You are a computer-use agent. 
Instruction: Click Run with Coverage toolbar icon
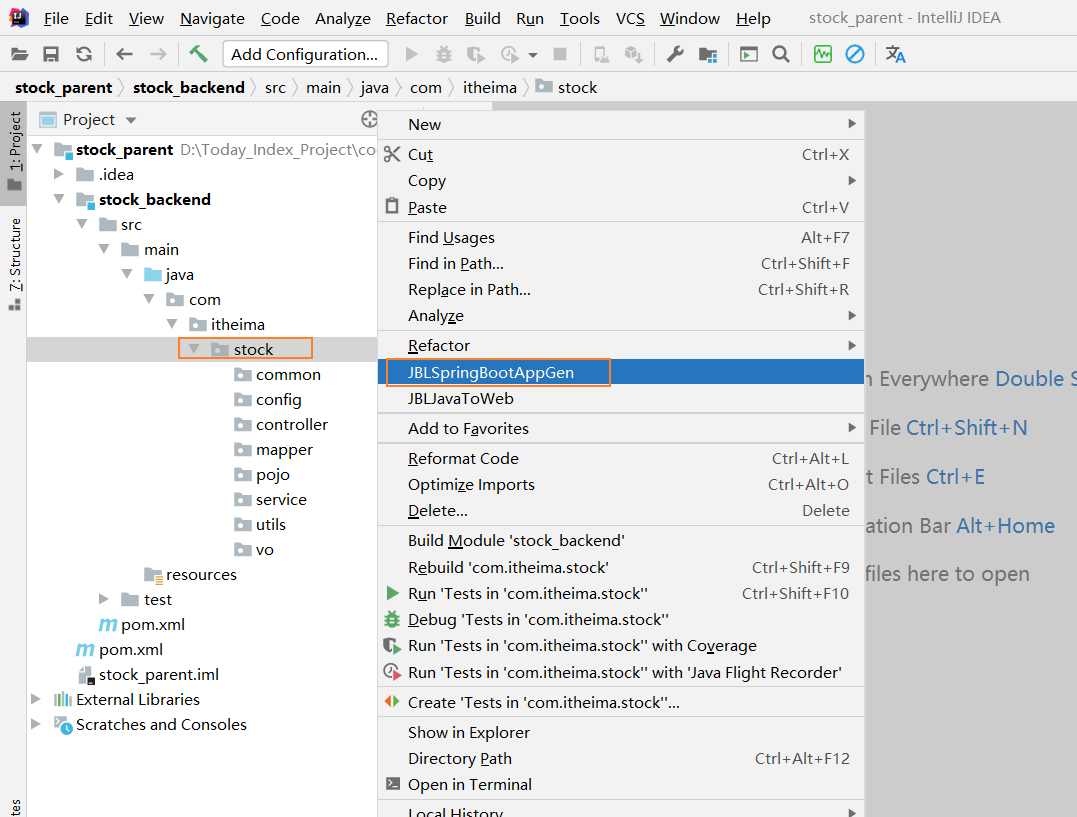pos(475,54)
